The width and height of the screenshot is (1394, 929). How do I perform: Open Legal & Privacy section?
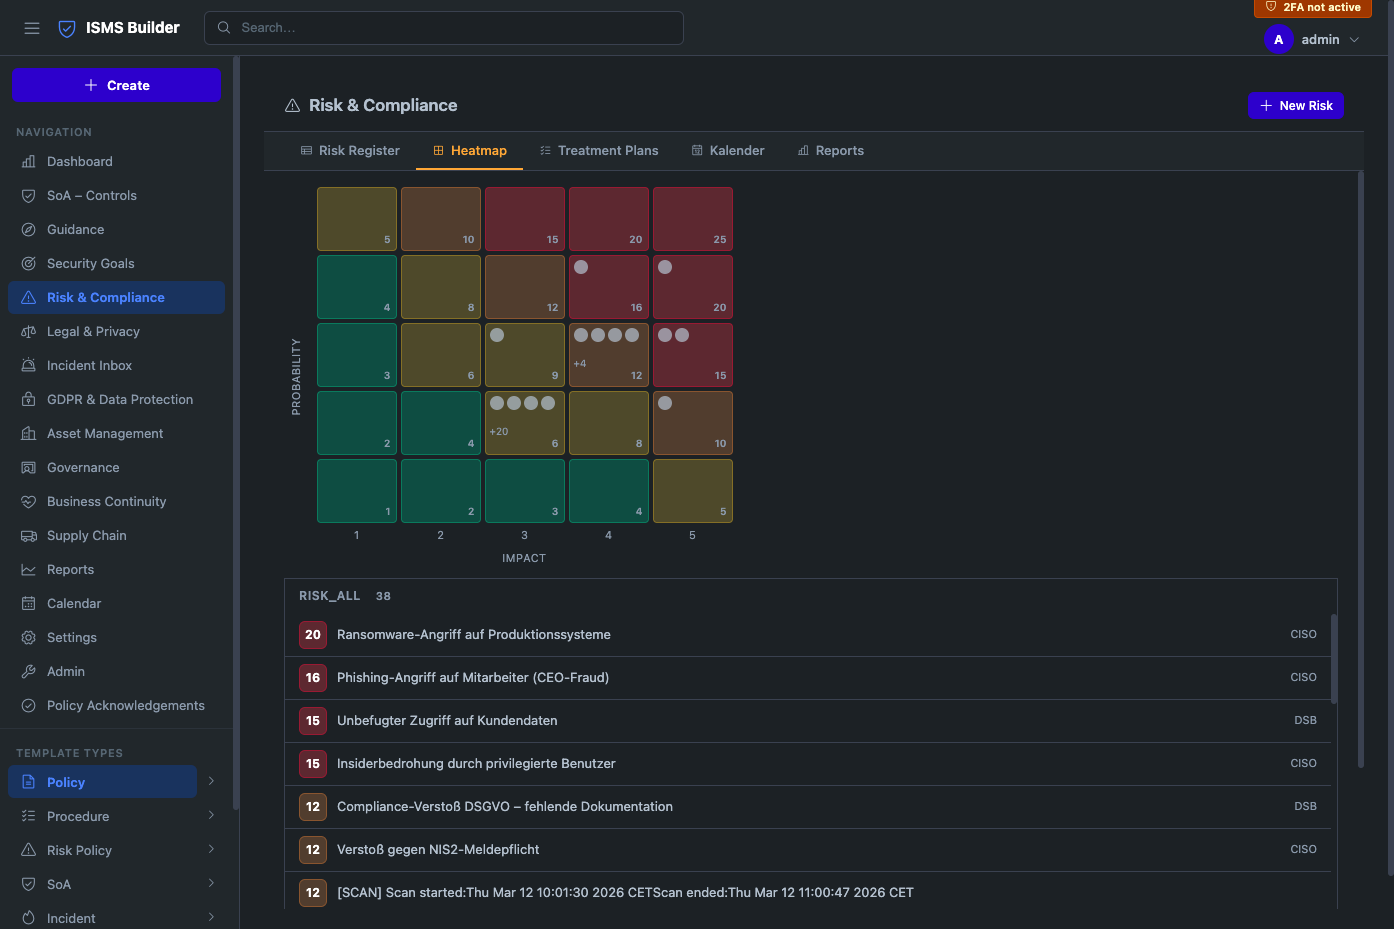(x=116, y=331)
